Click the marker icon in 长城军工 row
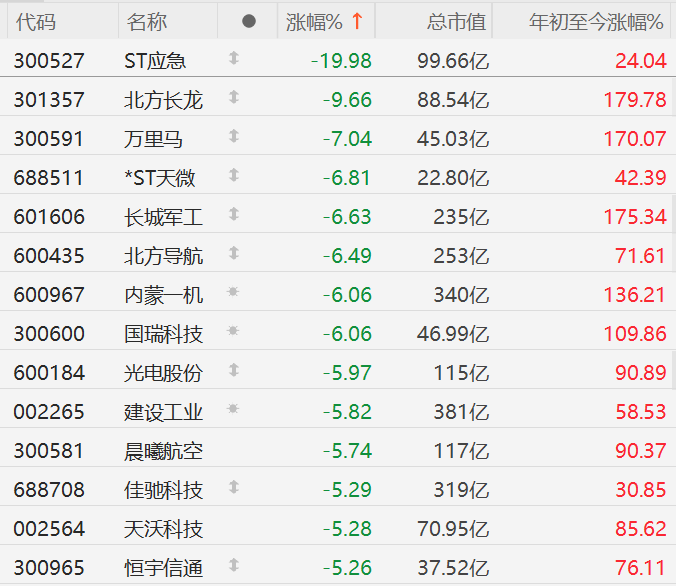This screenshot has height=586, width=676. (234, 214)
